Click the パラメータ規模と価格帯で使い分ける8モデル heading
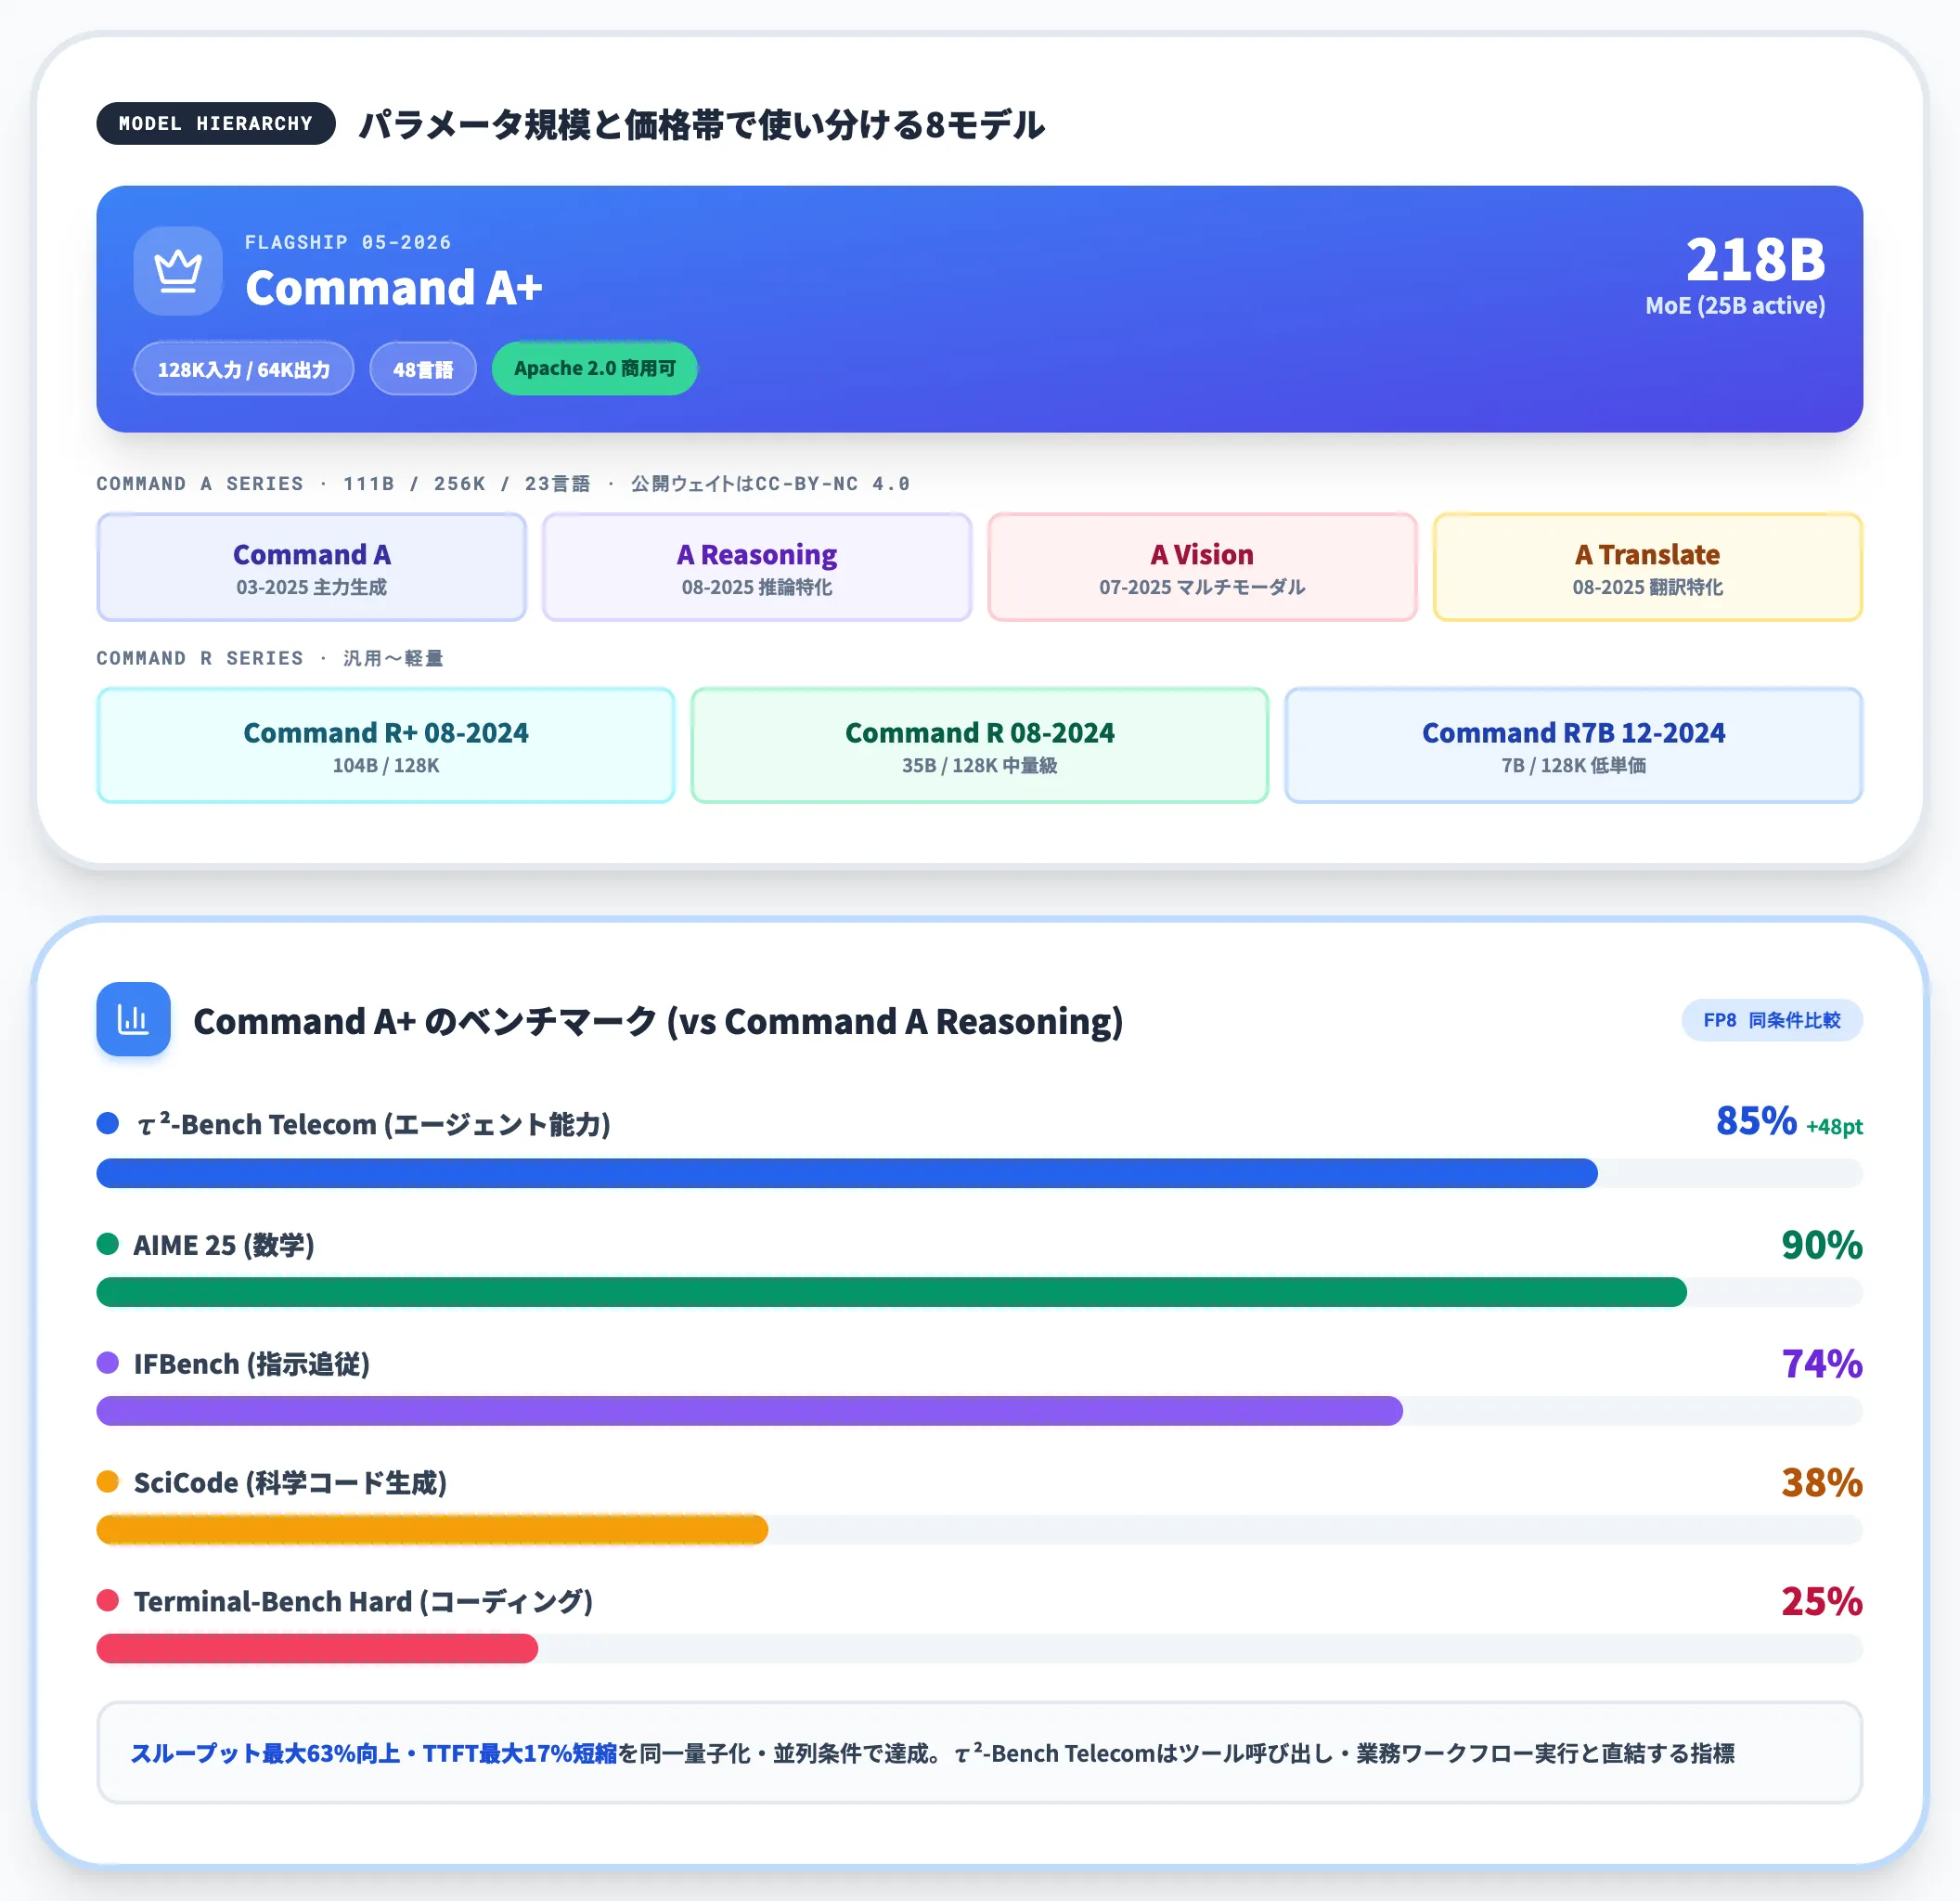The image size is (1960, 1901). [x=702, y=125]
